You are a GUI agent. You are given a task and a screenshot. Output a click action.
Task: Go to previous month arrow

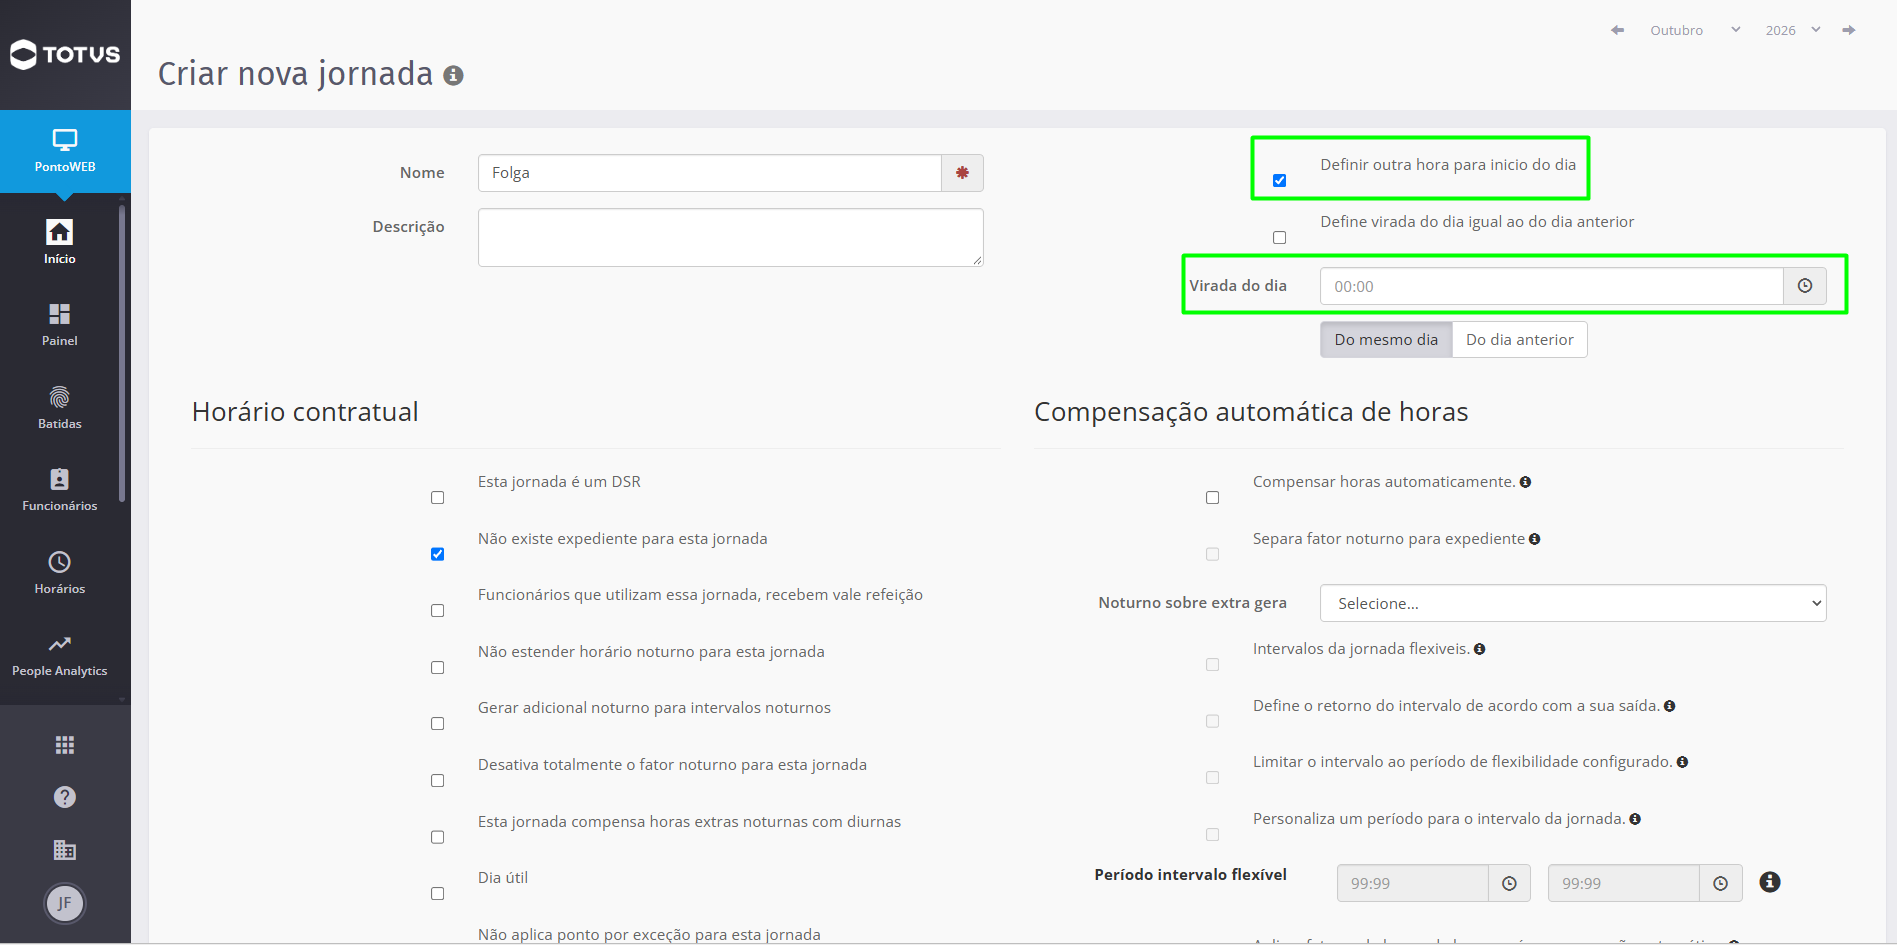click(x=1617, y=30)
